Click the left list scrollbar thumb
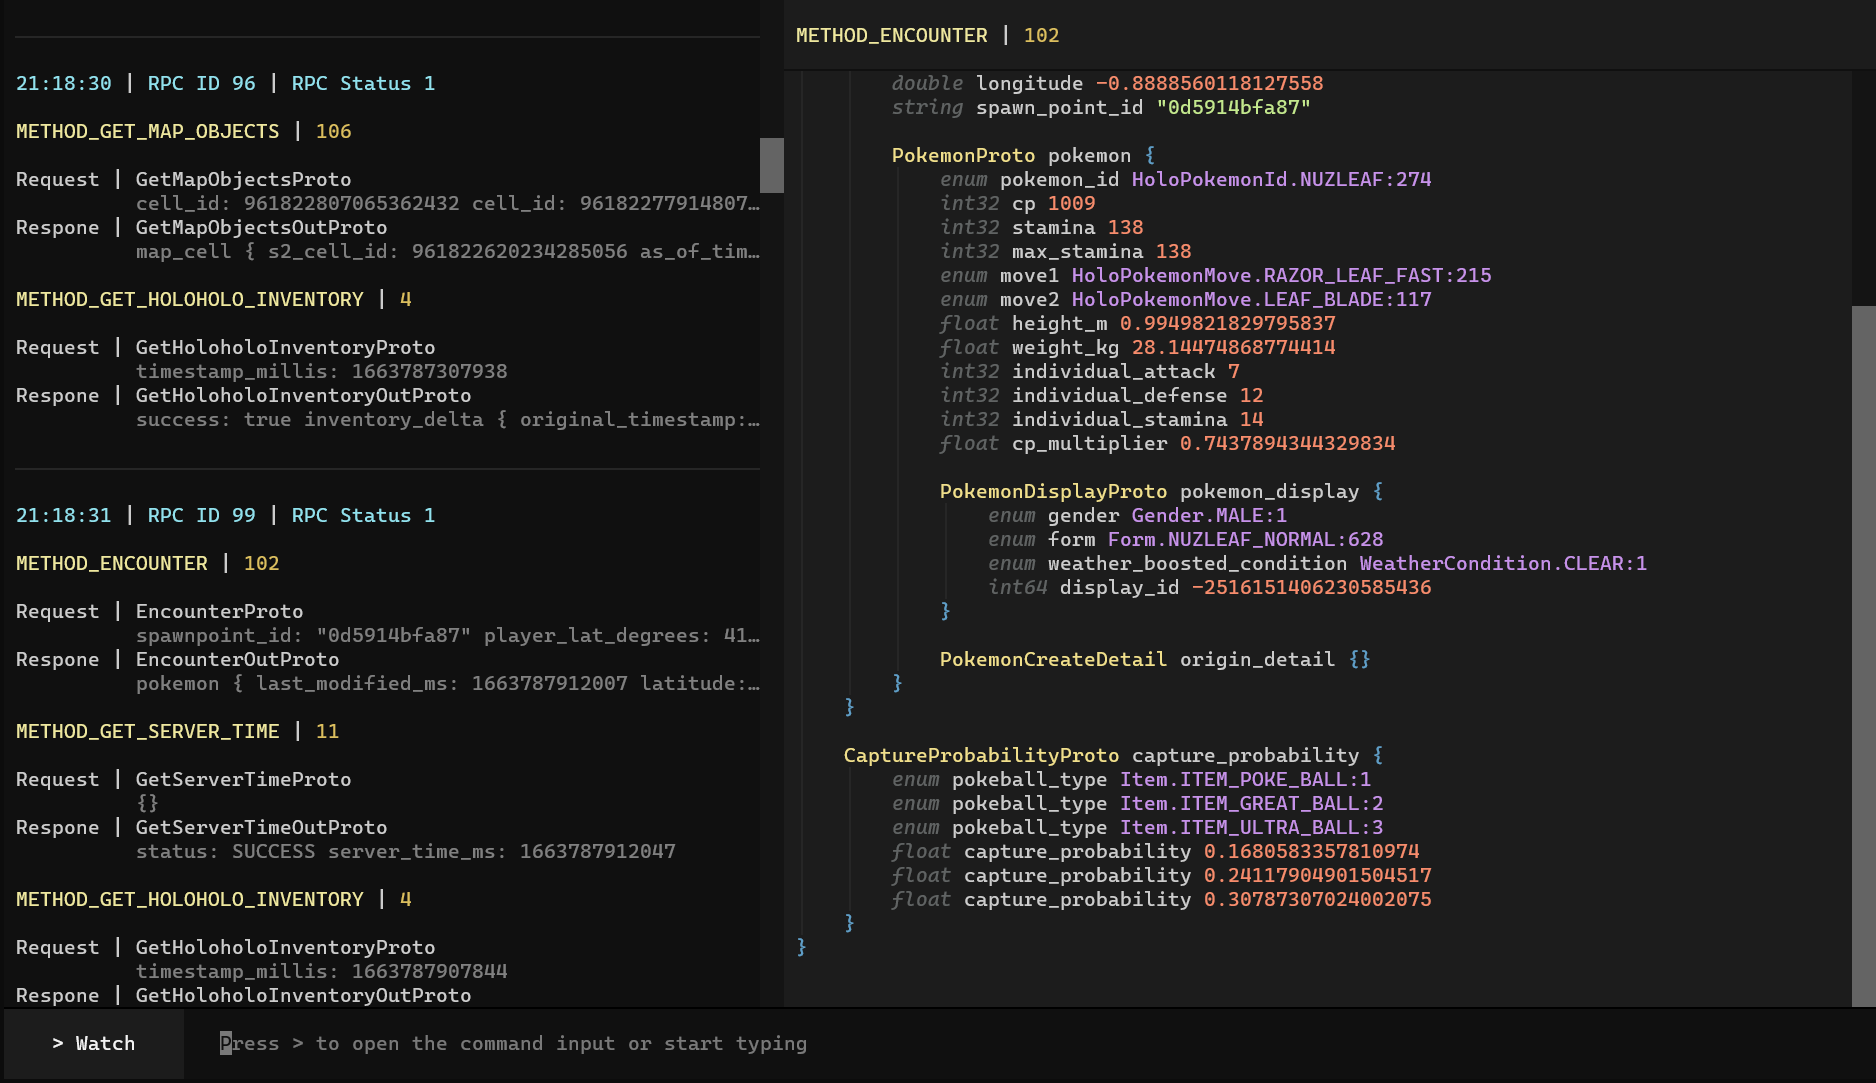The image size is (1876, 1083). tap(772, 165)
